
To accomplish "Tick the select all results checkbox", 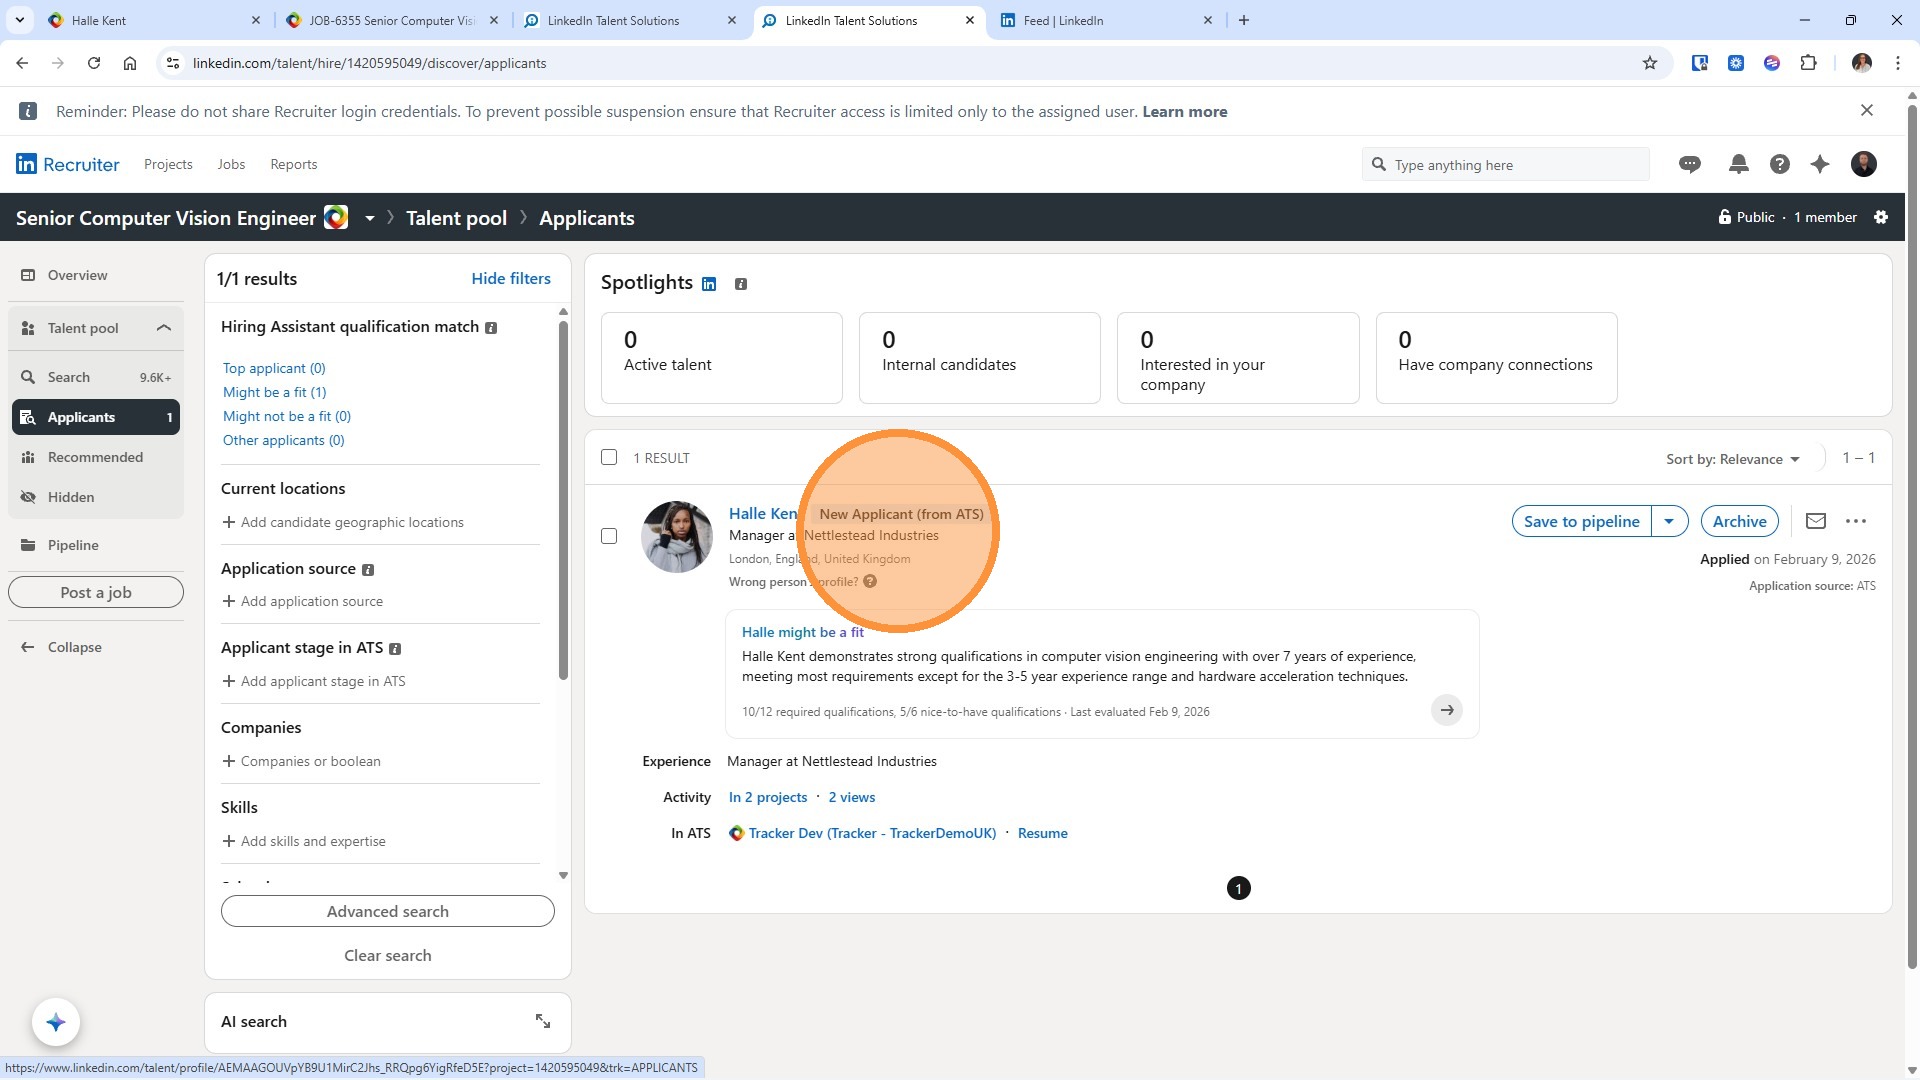I will click(x=609, y=458).
